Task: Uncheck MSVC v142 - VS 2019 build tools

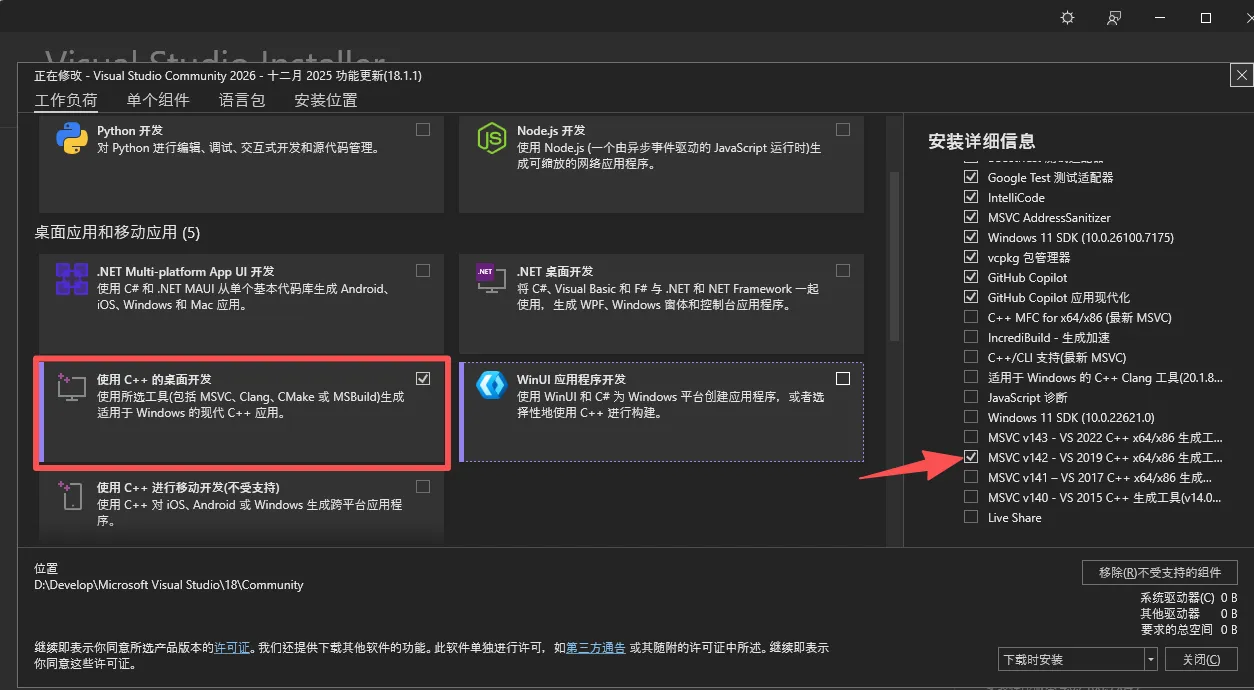Action: click(971, 457)
